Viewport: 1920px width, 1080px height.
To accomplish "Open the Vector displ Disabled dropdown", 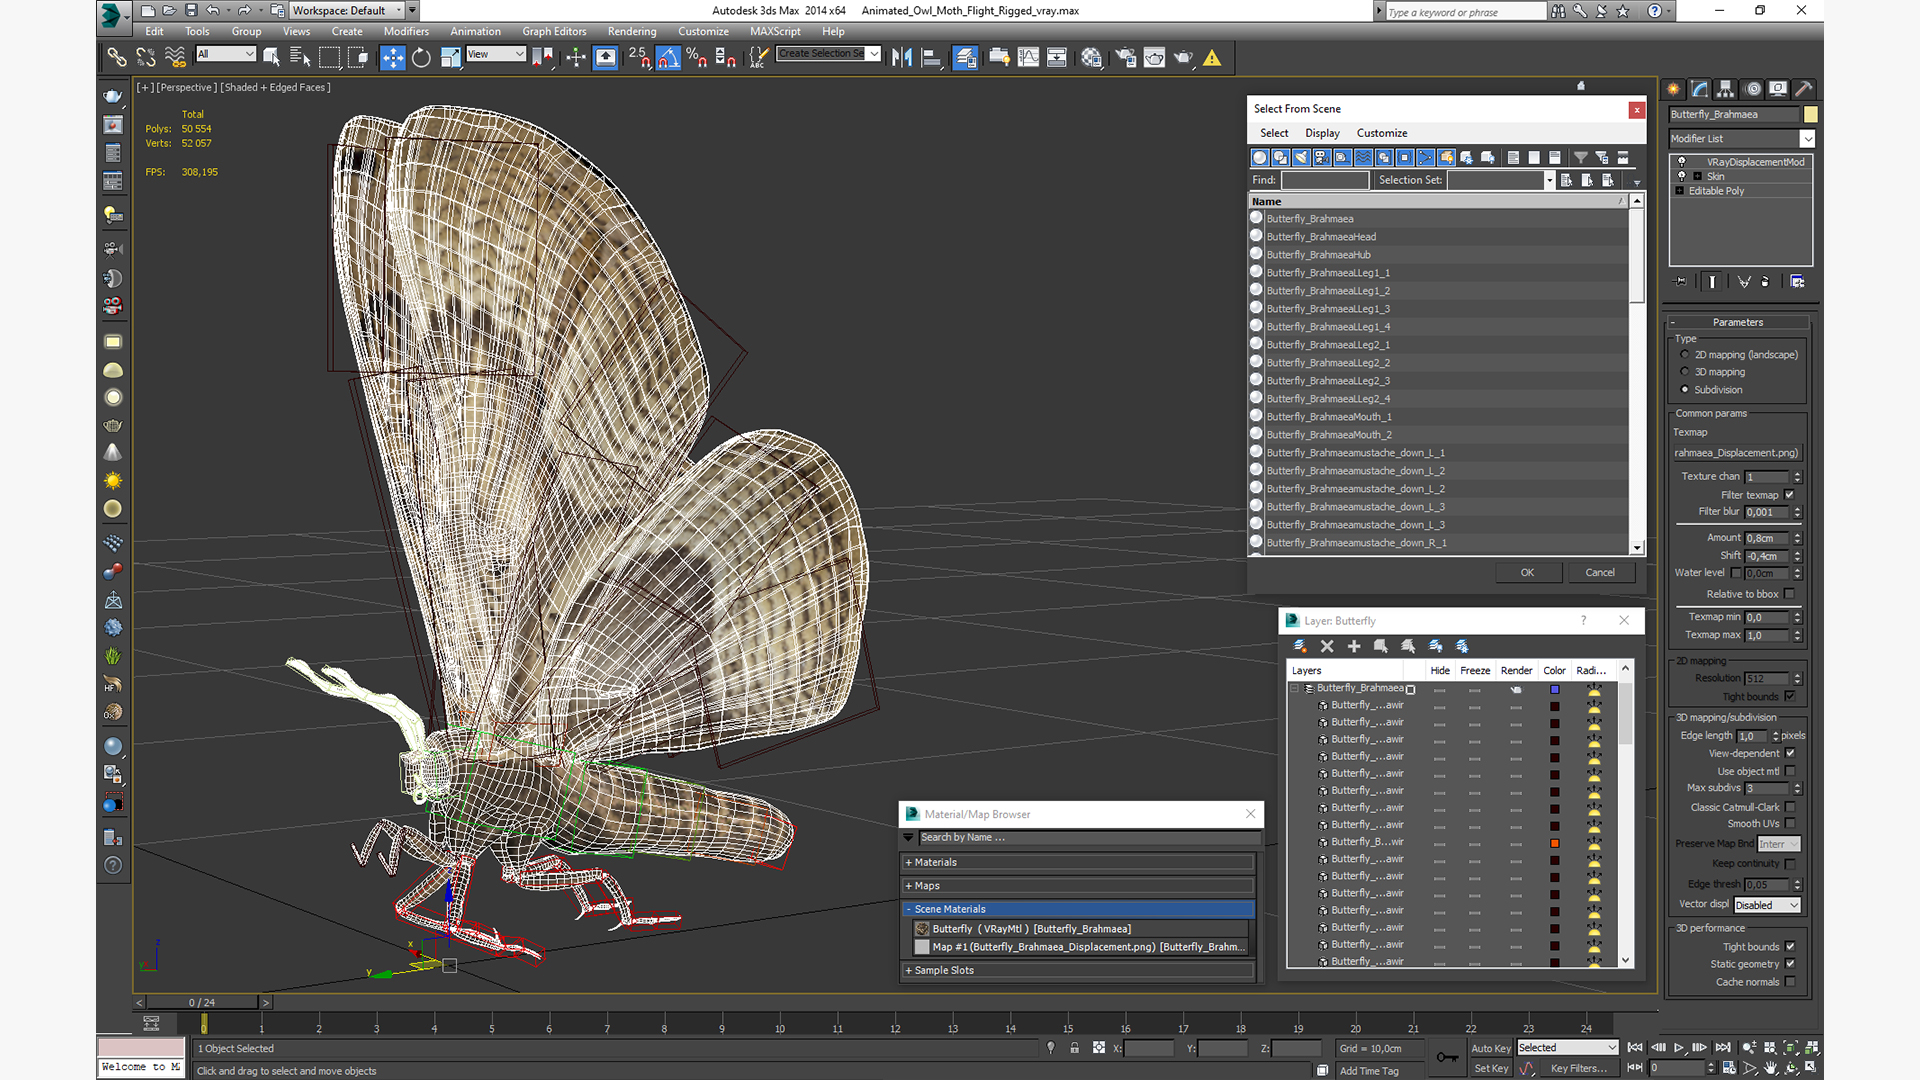I will [1767, 905].
